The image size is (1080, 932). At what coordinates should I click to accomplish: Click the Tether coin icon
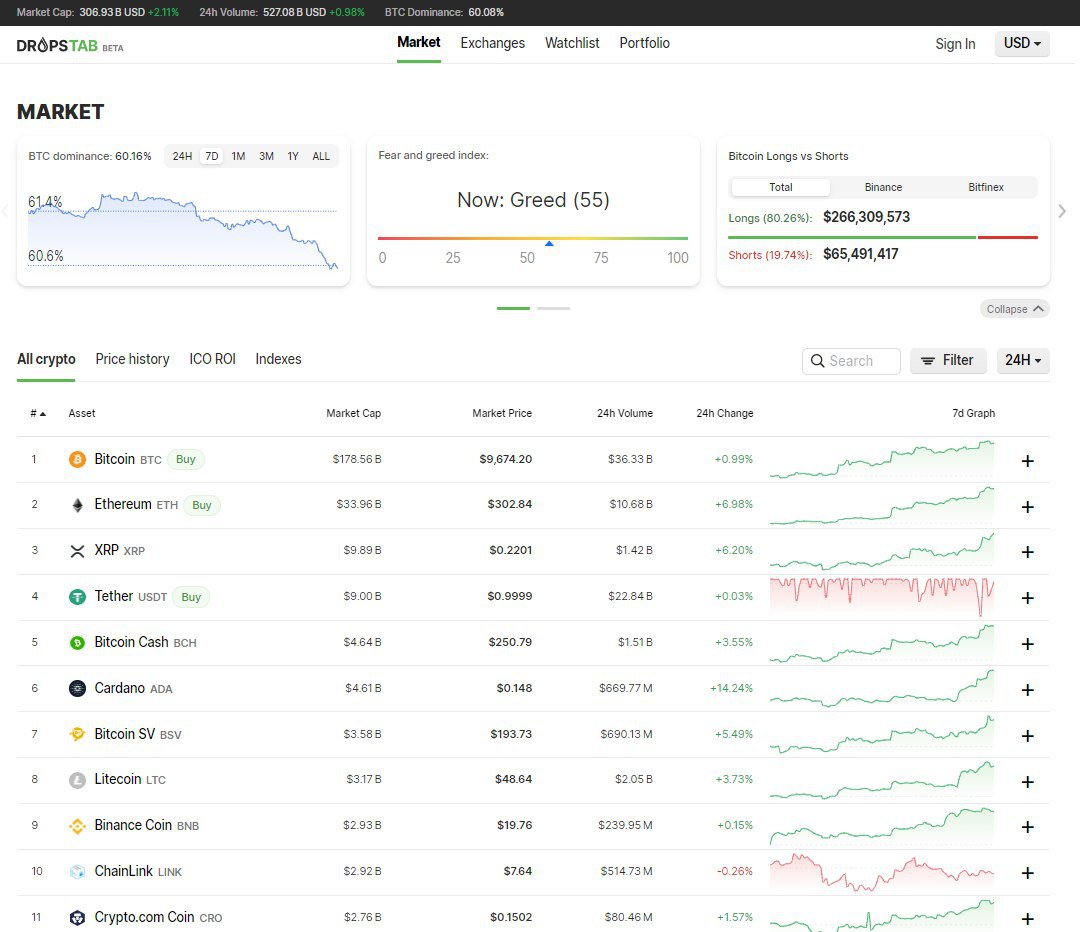tap(77, 597)
